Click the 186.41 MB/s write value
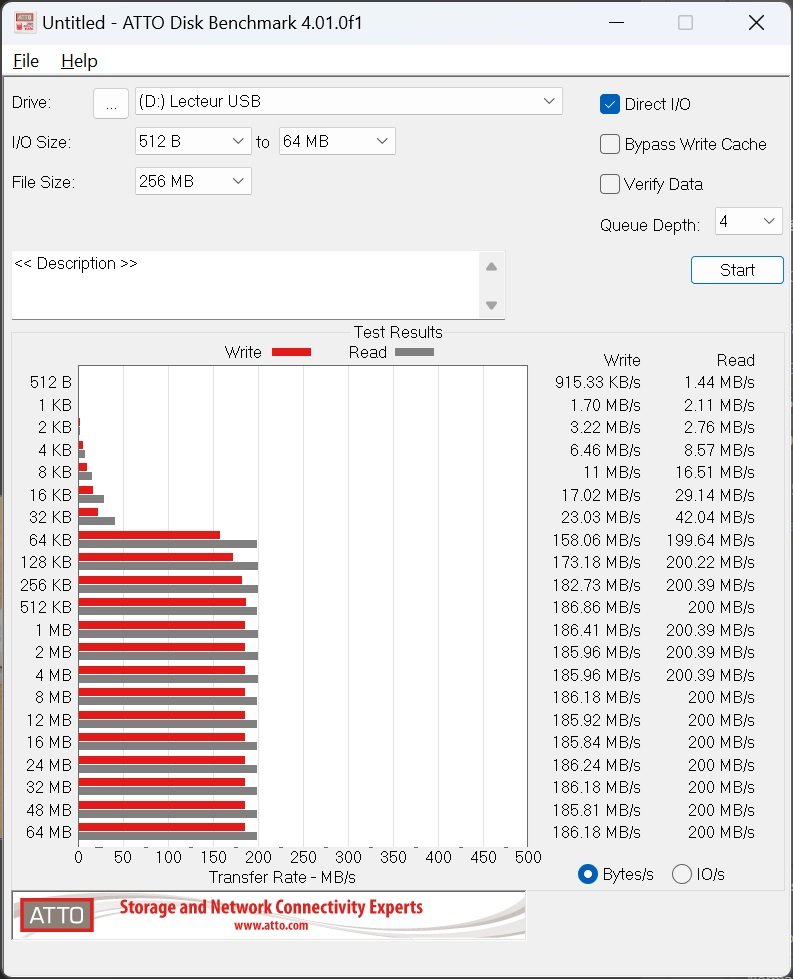The width and height of the screenshot is (793, 979). click(x=596, y=630)
